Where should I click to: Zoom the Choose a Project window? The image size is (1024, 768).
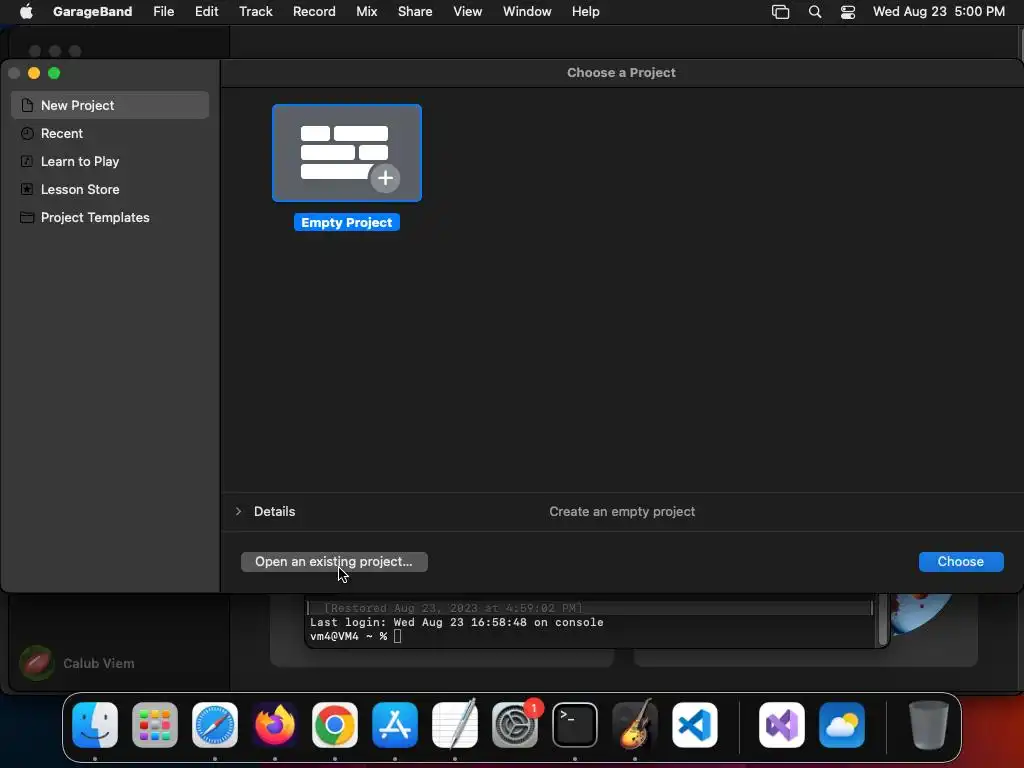[54, 73]
